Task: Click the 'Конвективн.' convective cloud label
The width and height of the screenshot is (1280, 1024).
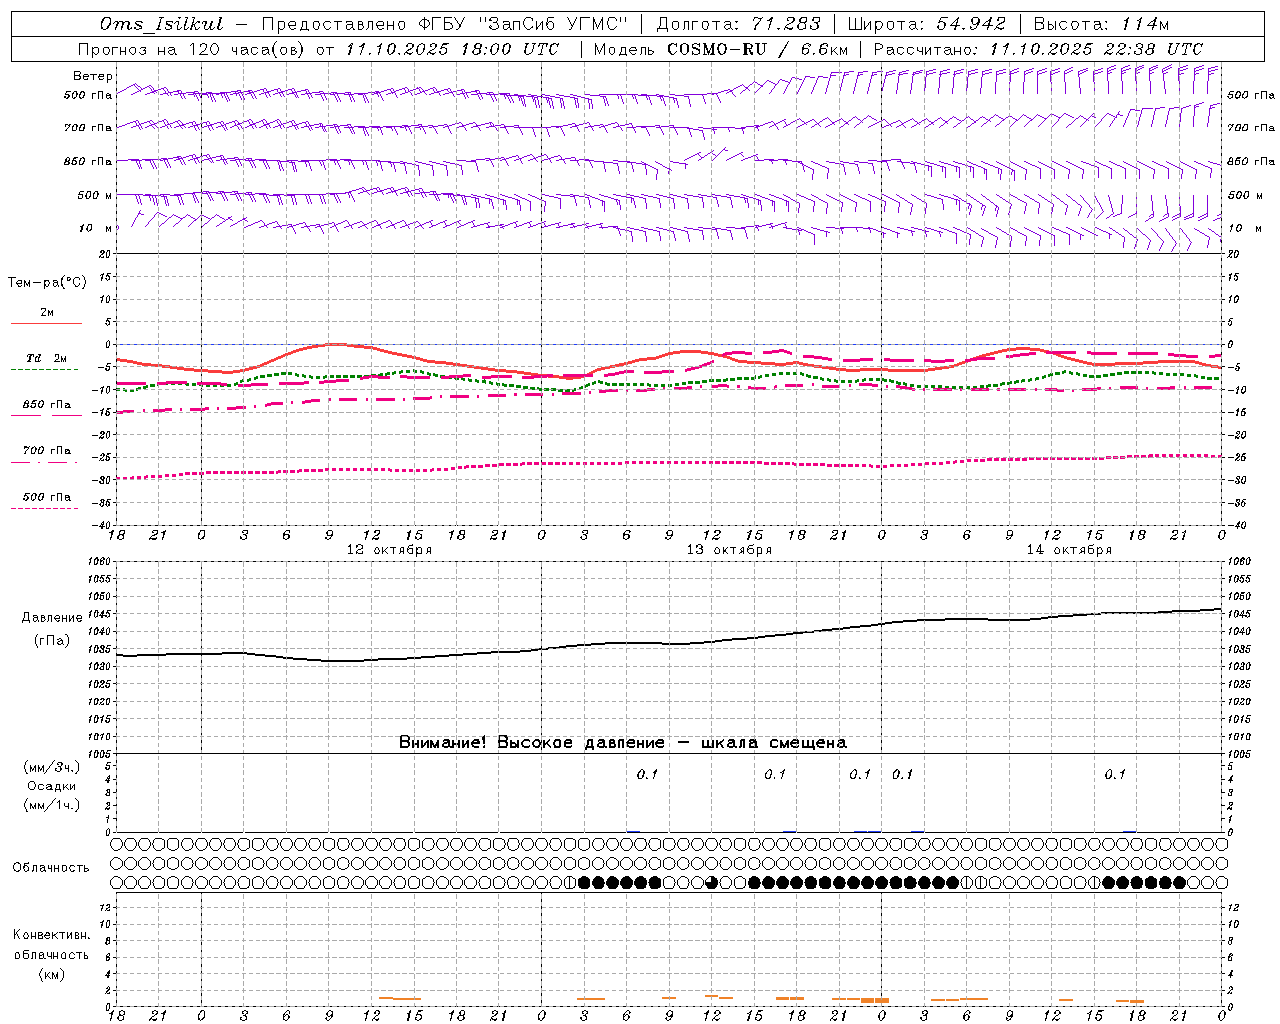Action: coord(51,935)
